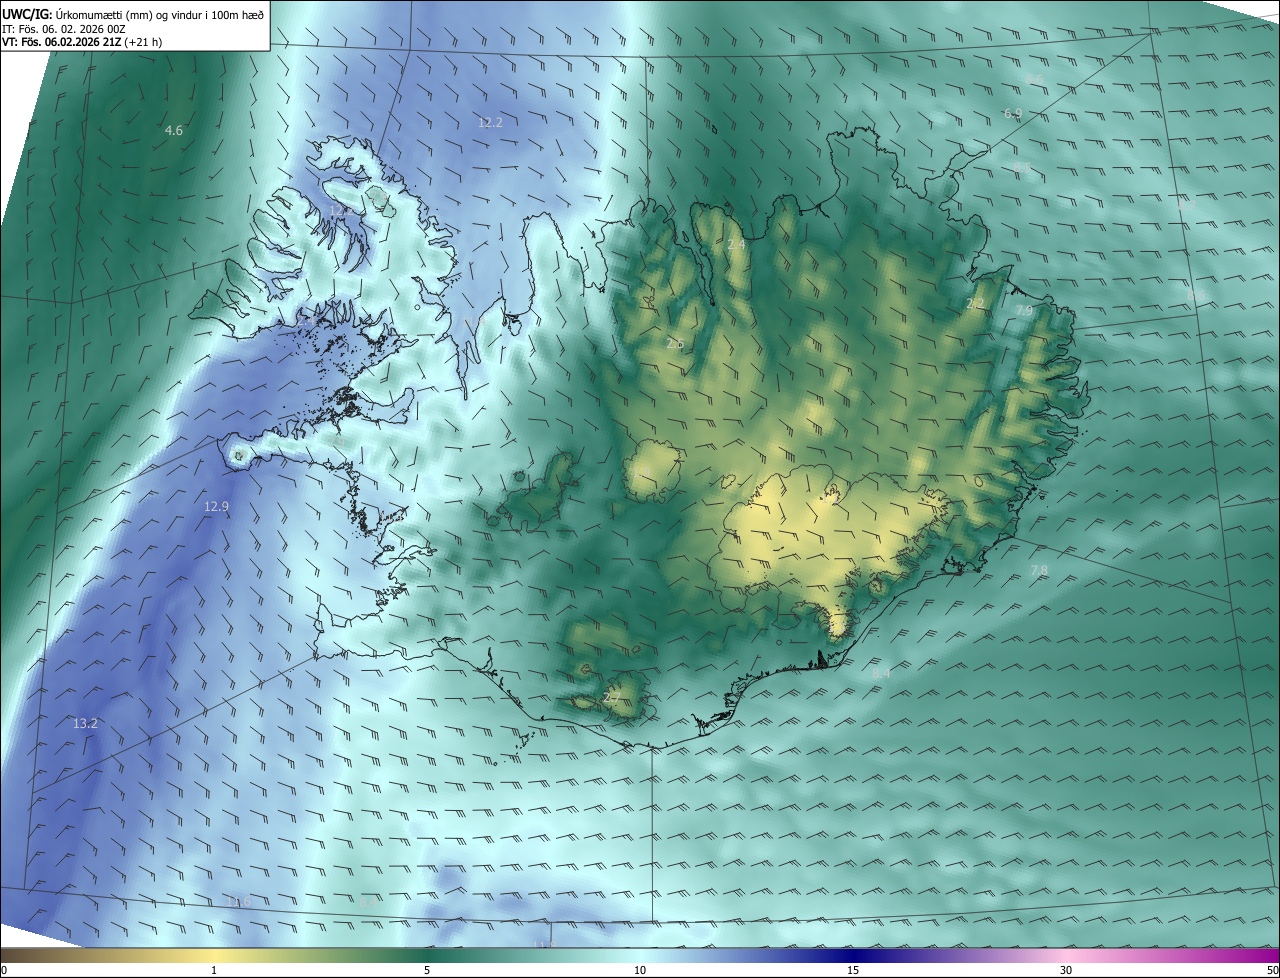Click the 50 tick label on the color scale

point(1272,970)
